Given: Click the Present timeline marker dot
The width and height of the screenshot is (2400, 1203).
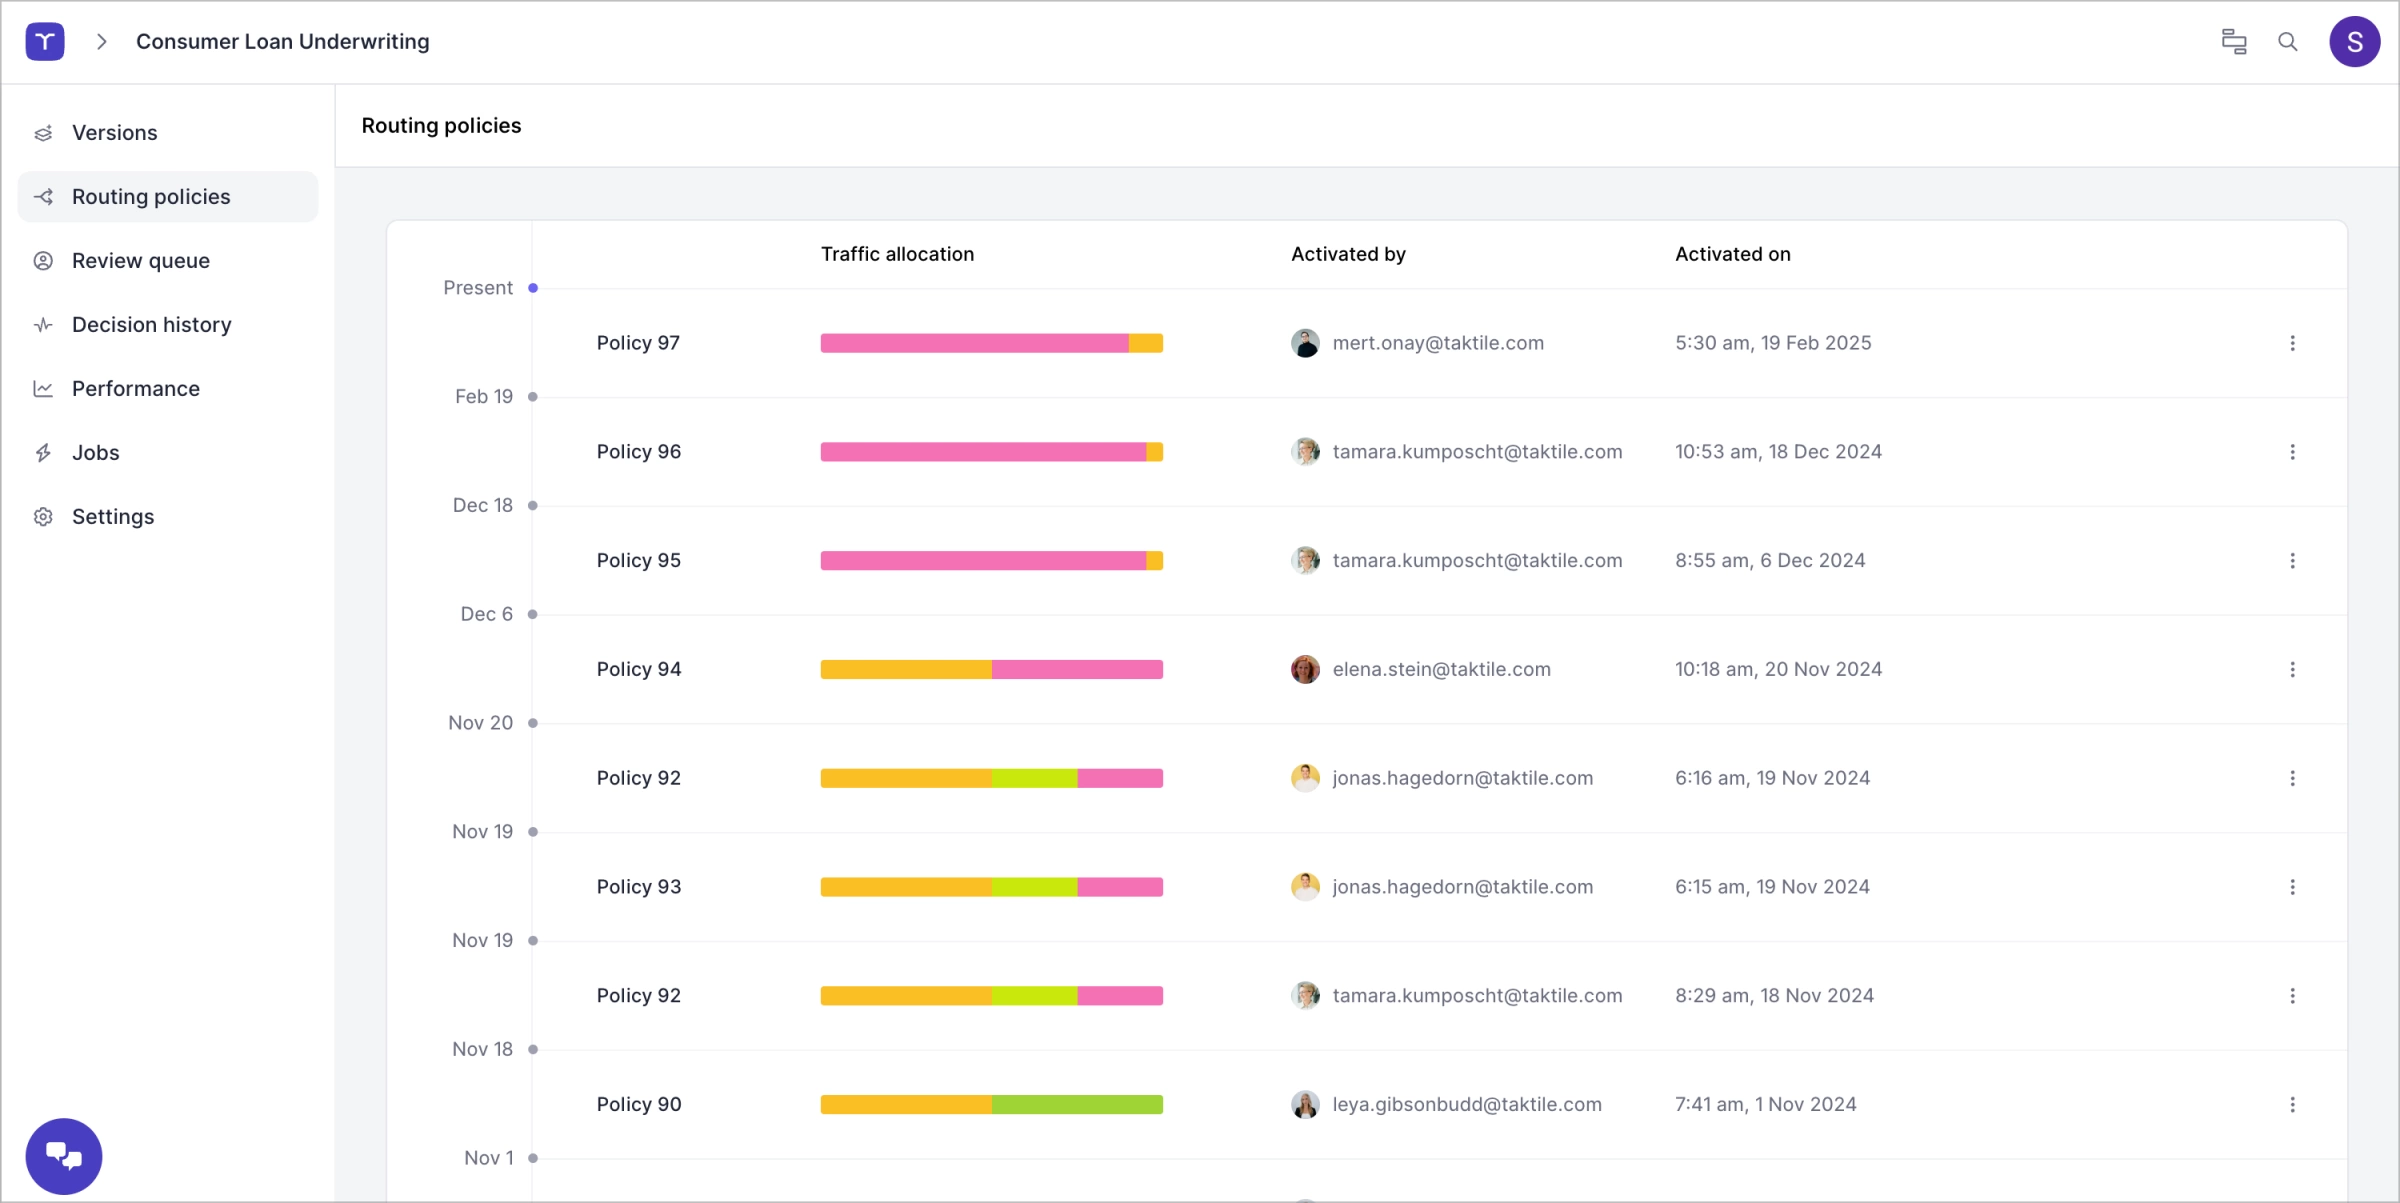Looking at the screenshot, I should pos(533,288).
